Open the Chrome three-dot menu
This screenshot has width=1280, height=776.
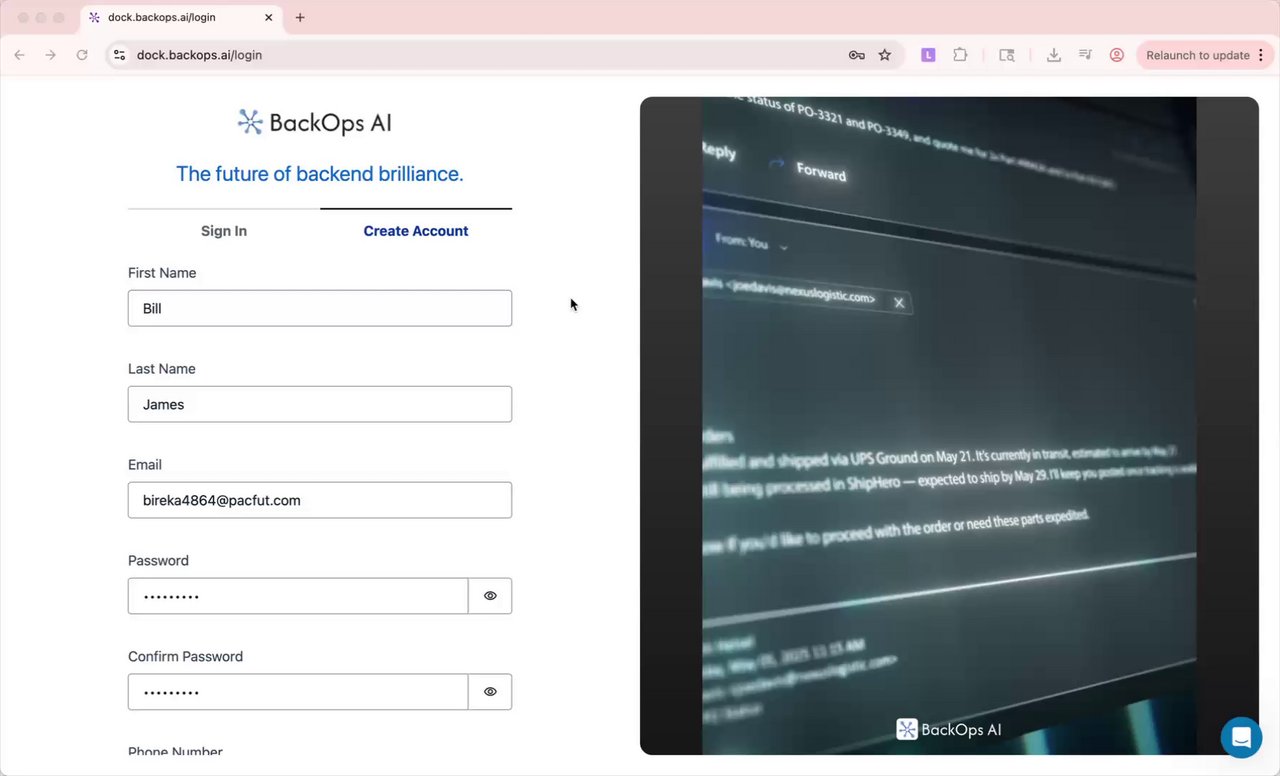(1260, 55)
